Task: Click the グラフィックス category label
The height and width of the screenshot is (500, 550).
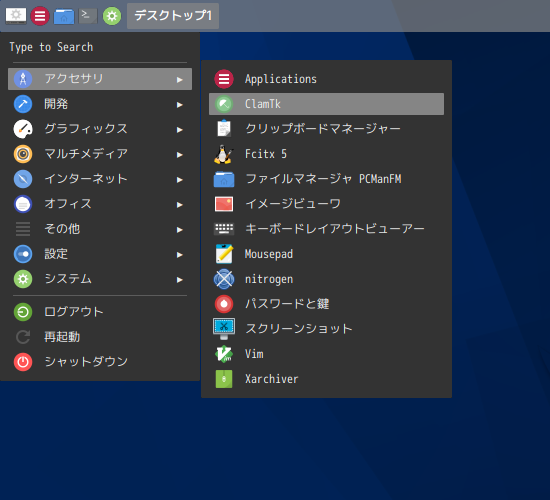Action: pyautogui.click(x=86, y=129)
